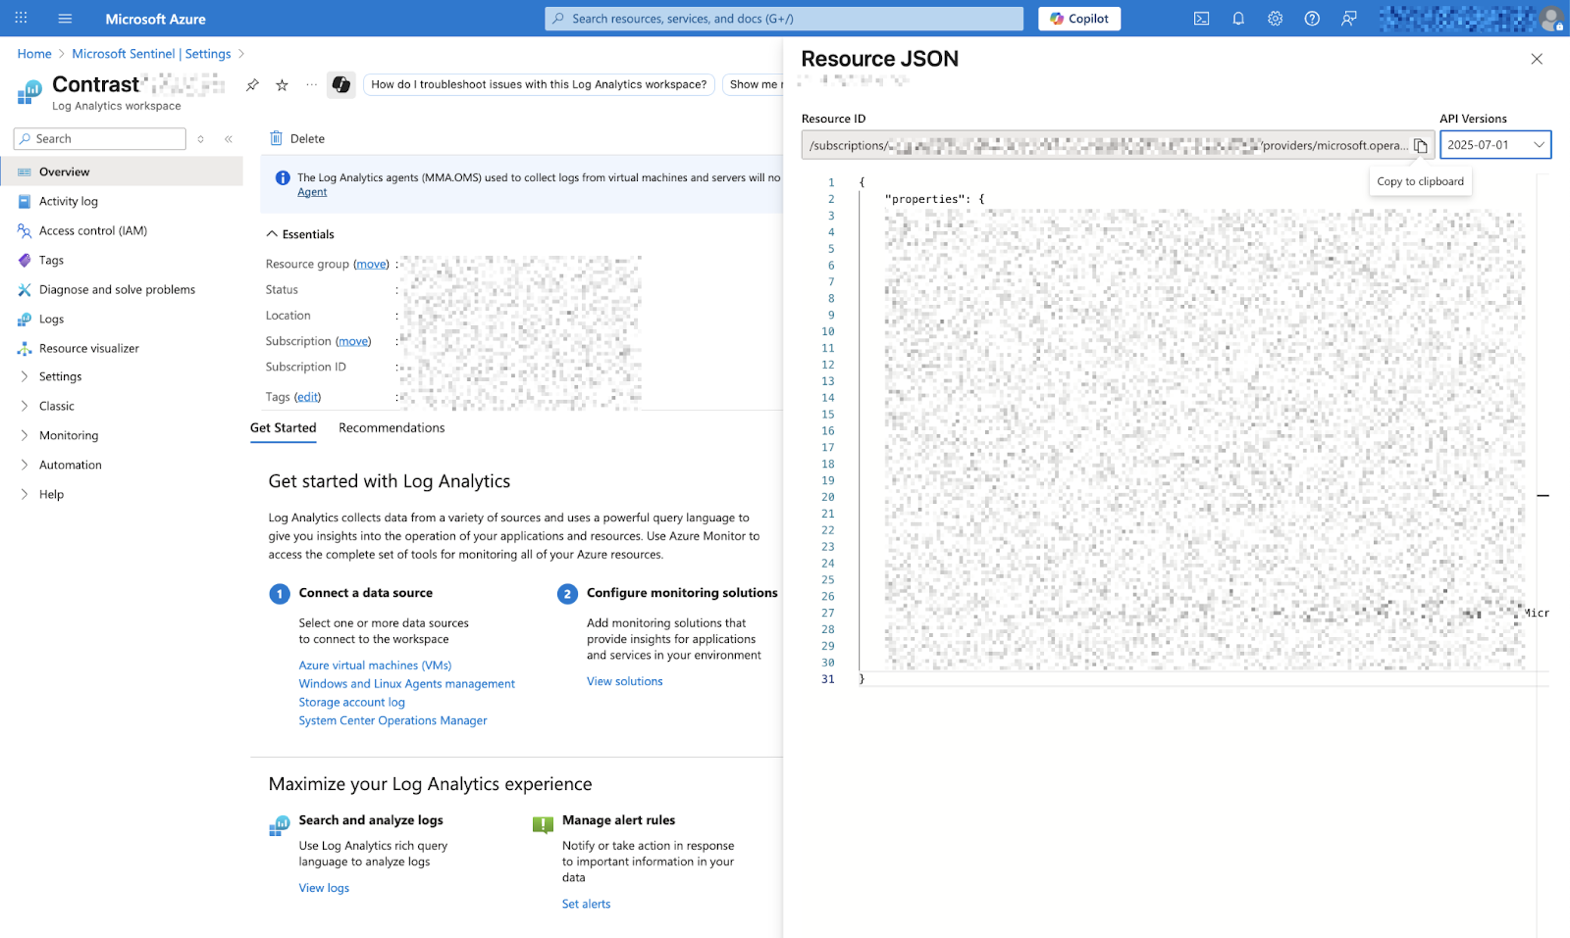The width and height of the screenshot is (1570, 938).
Task: Open the API Versions dropdown
Action: point(1495,145)
